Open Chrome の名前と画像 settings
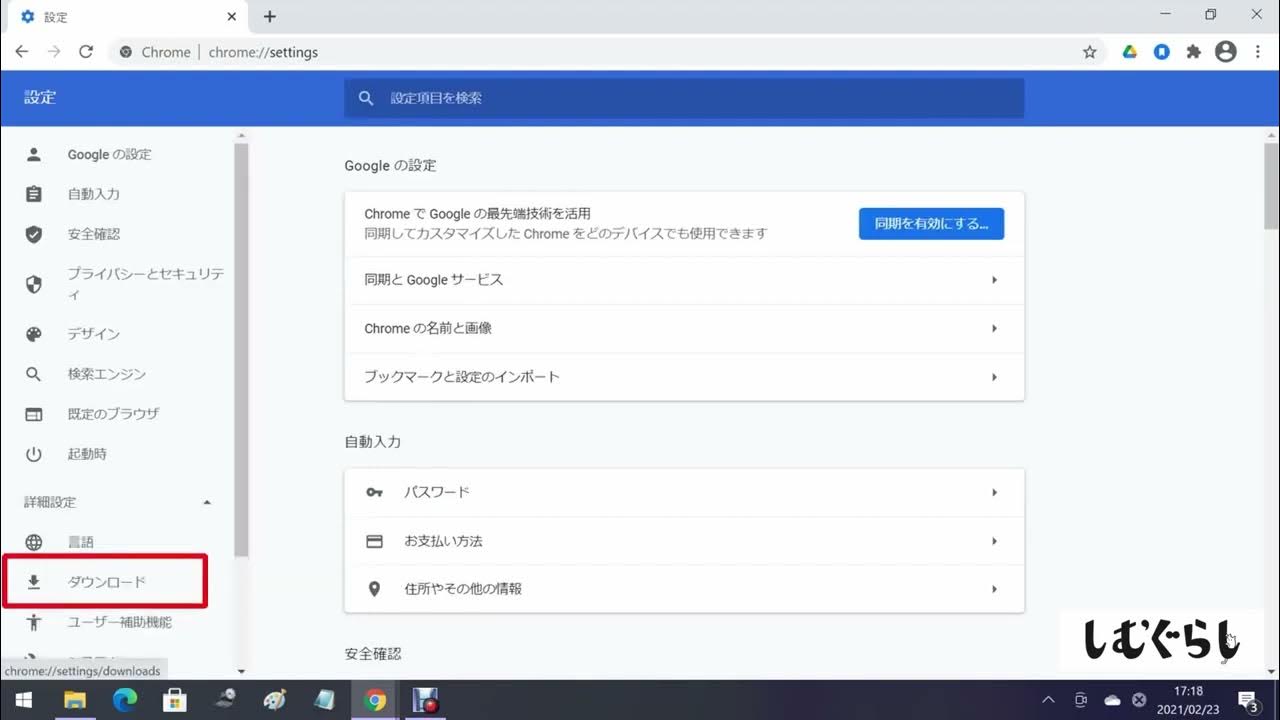This screenshot has height=720, width=1280. pos(684,328)
